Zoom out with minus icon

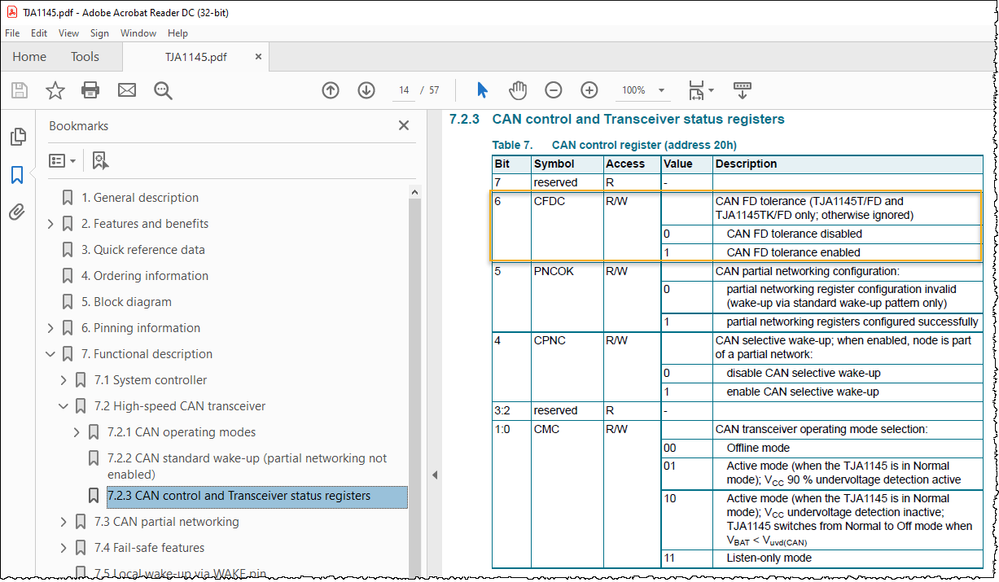pyautogui.click(x=553, y=91)
